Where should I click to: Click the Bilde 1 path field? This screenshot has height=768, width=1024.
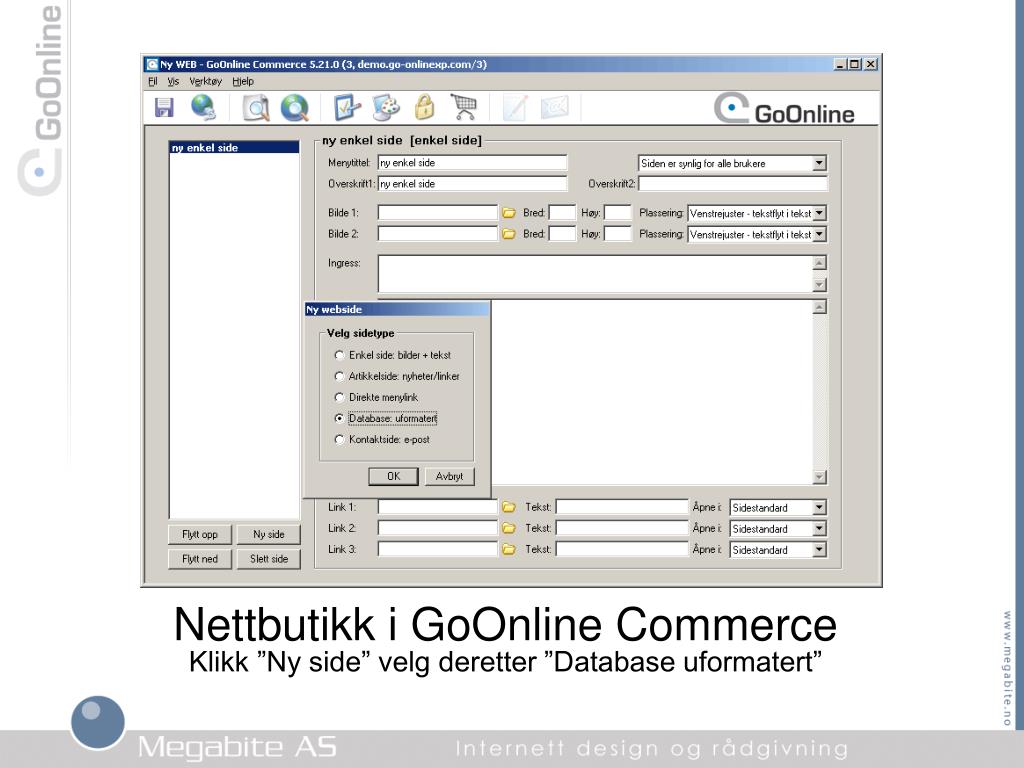(x=438, y=213)
